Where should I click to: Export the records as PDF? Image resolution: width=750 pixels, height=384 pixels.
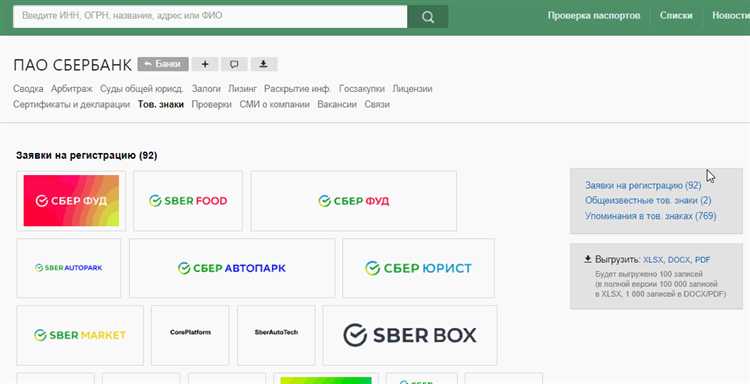703,260
